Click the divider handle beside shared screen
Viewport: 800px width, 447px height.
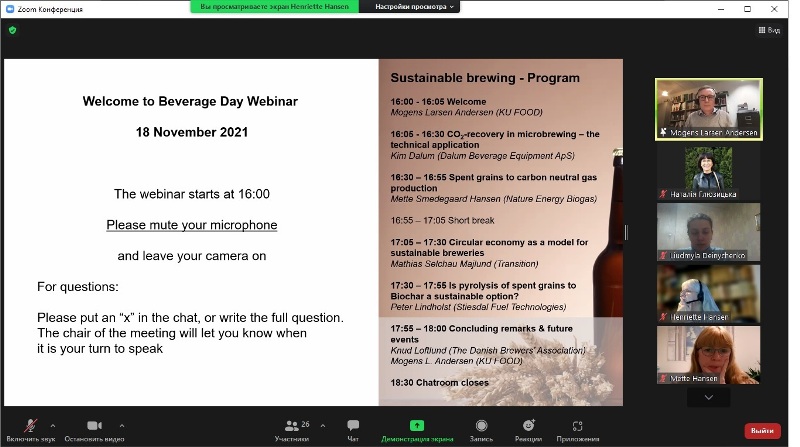pos(626,233)
